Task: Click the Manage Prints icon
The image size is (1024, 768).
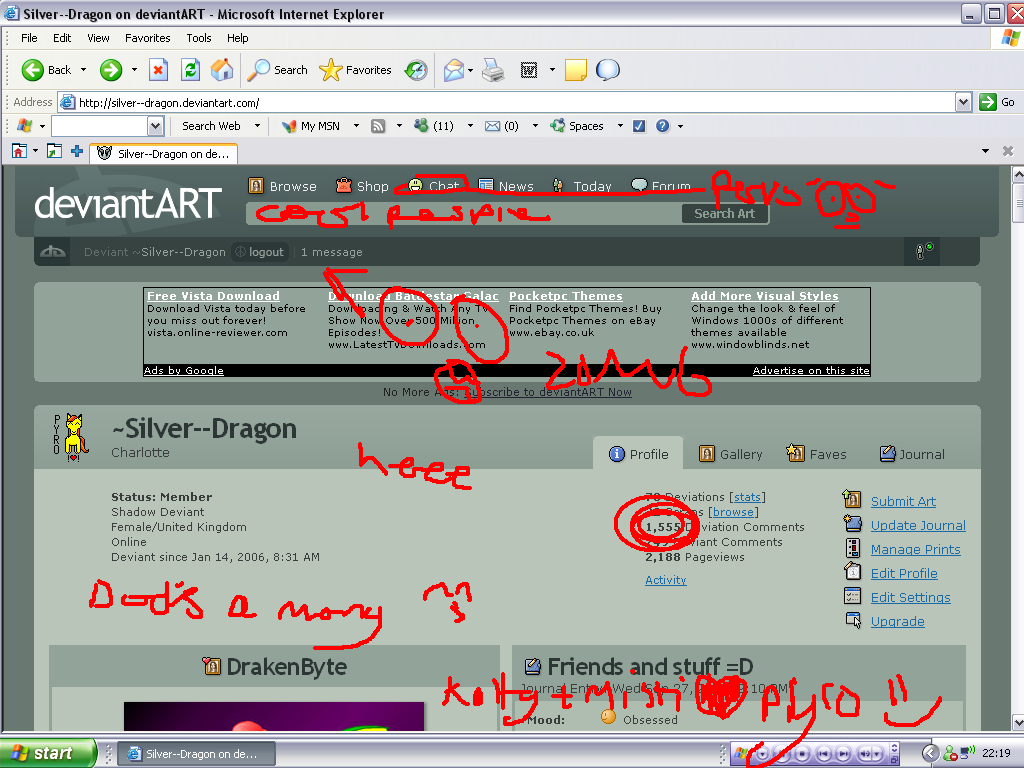Action: coord(852,548)
